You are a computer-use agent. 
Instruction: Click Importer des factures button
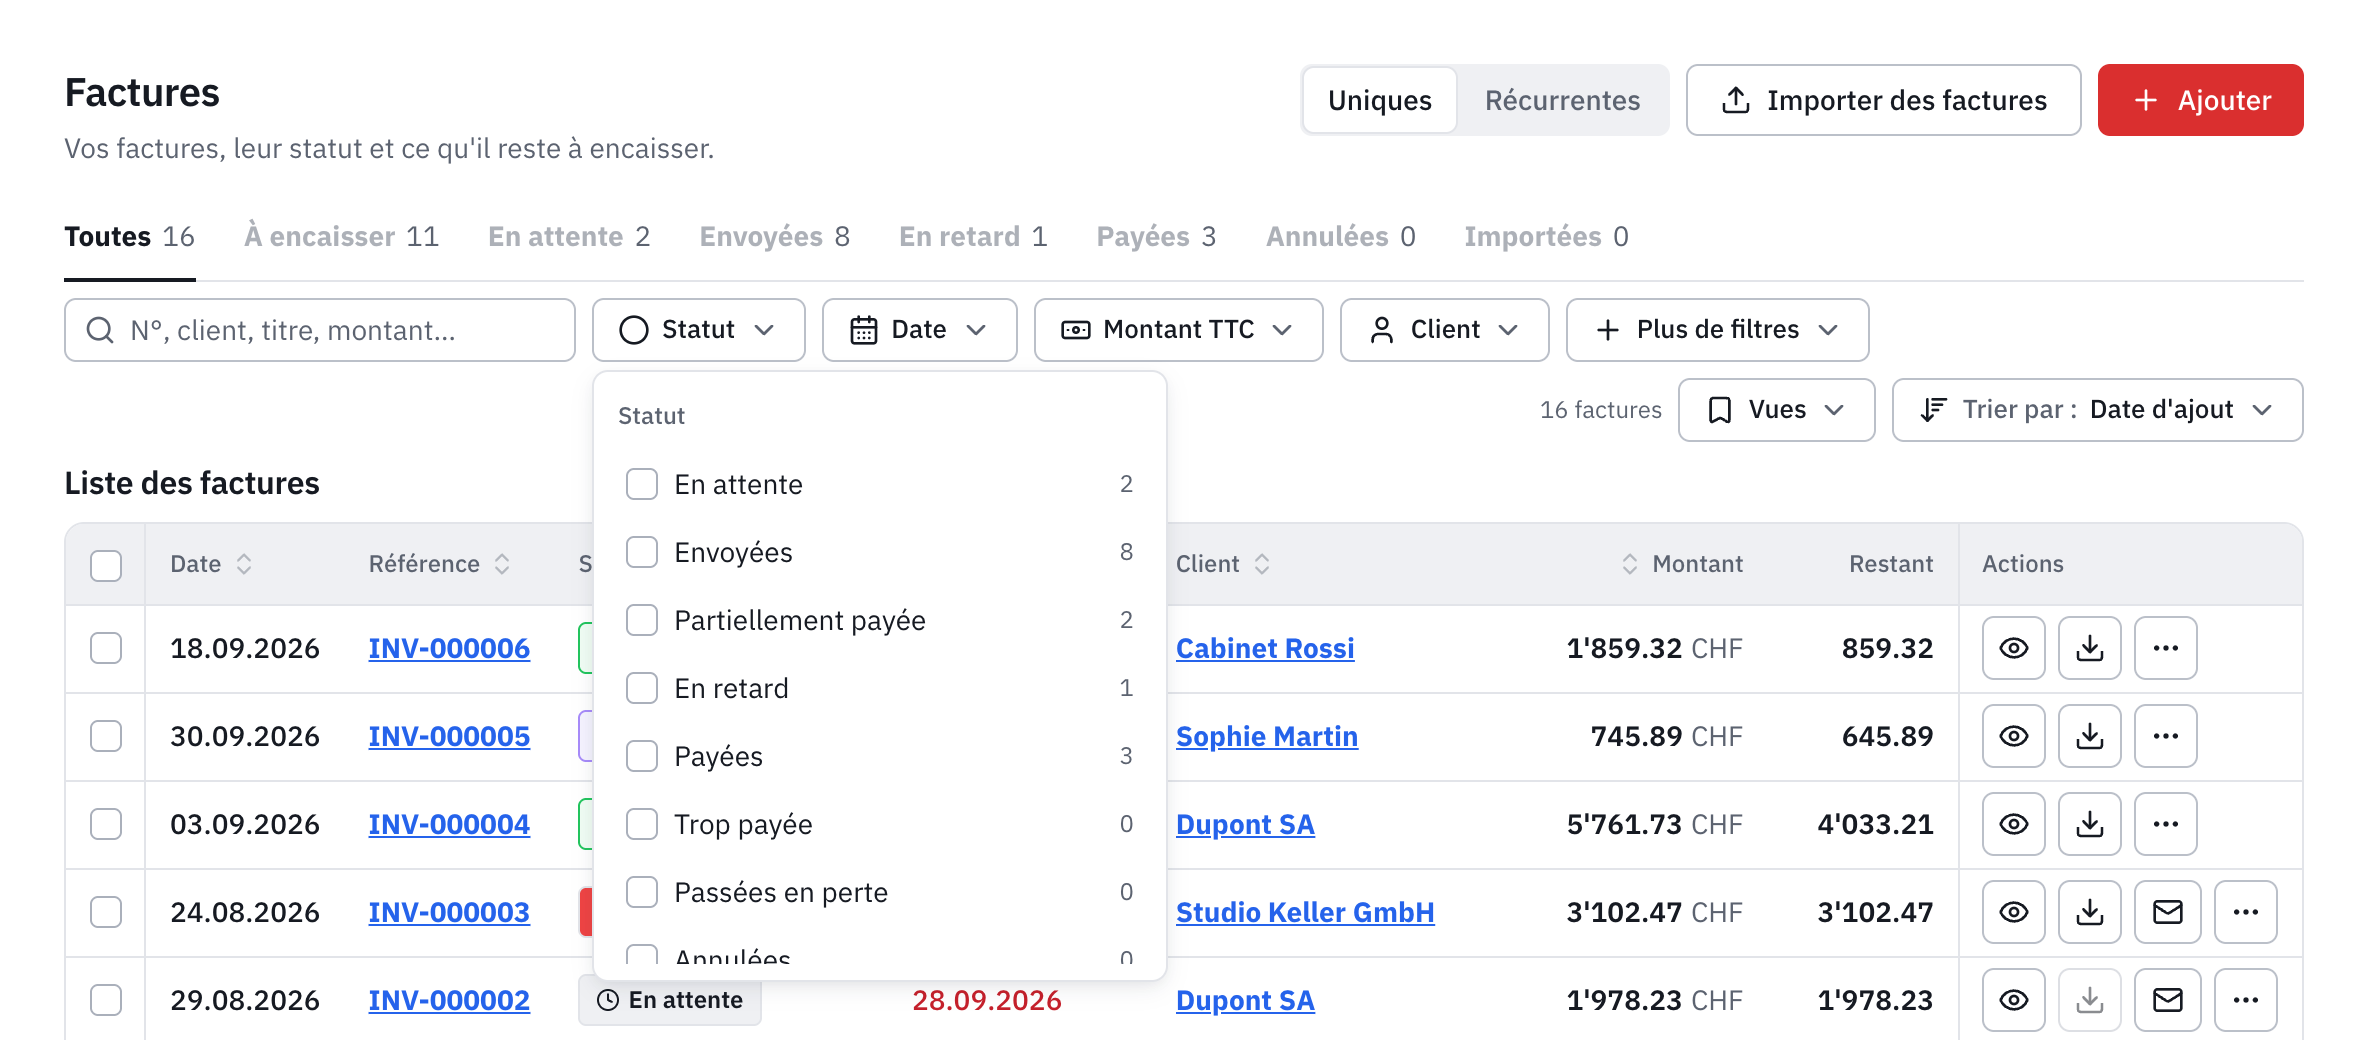tap(1883, 100)
